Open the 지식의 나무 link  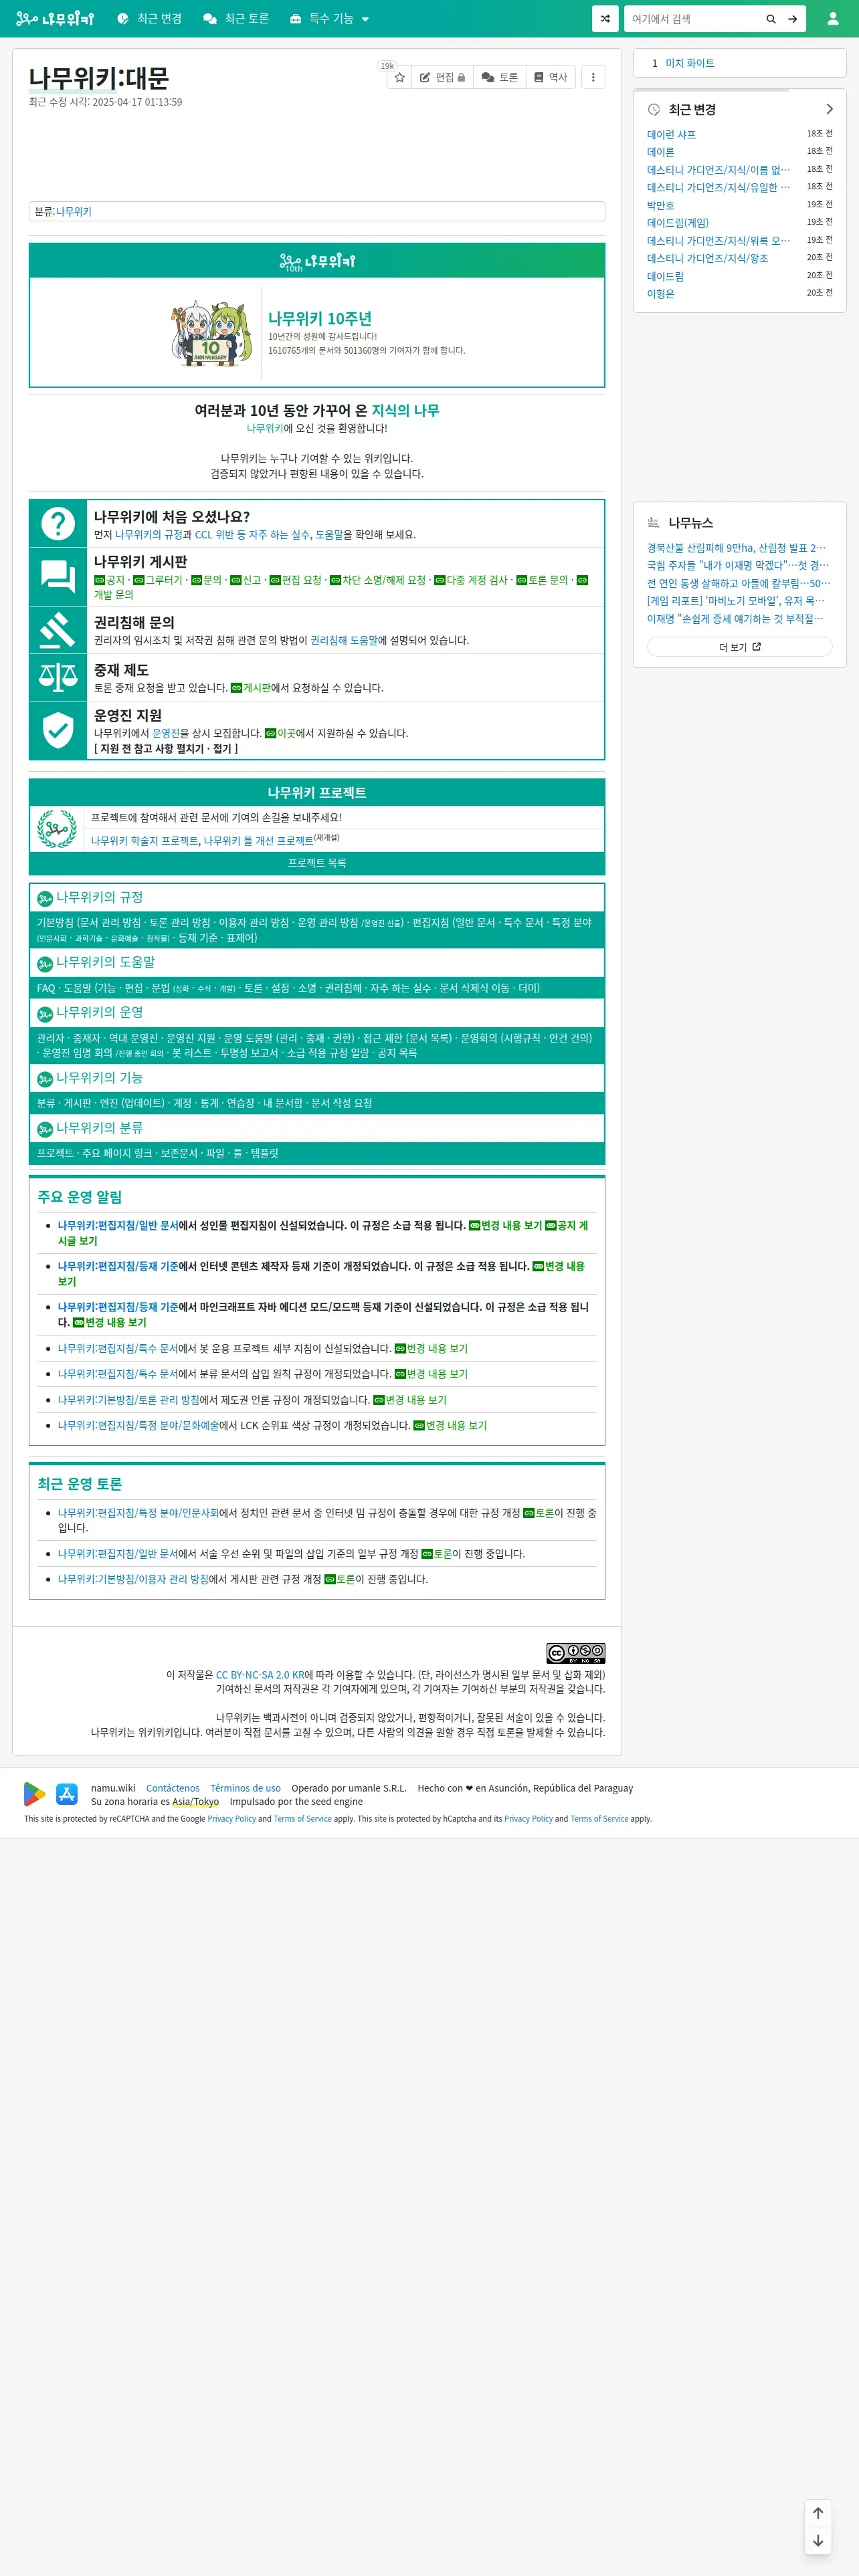pos(405,411)
